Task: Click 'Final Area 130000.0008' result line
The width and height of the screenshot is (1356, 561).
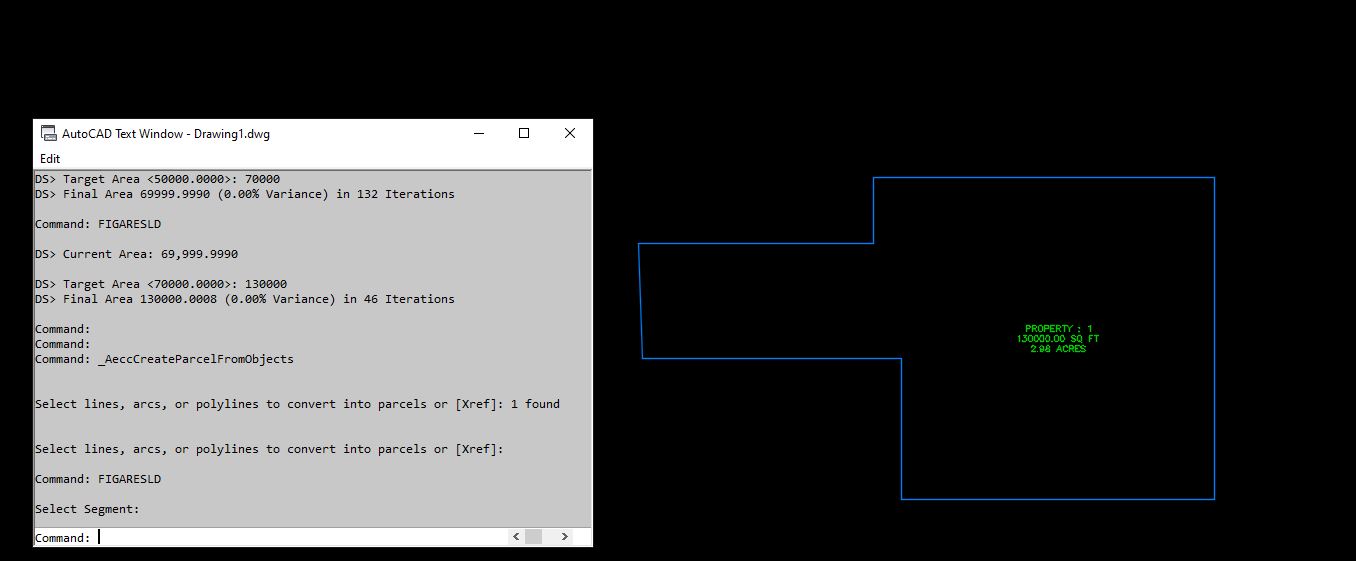Action: [244, 299]
